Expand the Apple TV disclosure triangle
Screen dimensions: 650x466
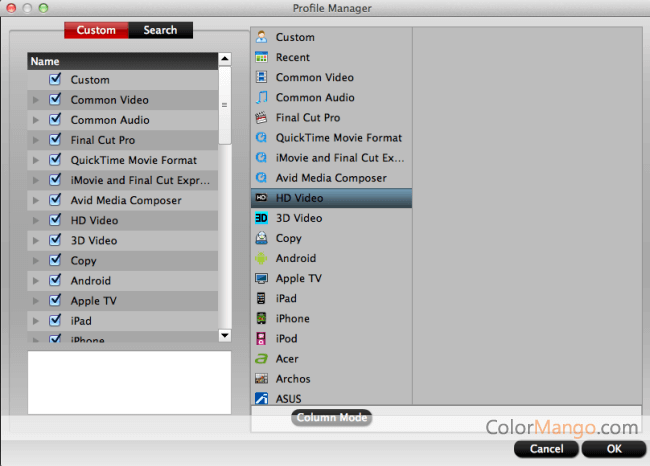pos(36,301)
